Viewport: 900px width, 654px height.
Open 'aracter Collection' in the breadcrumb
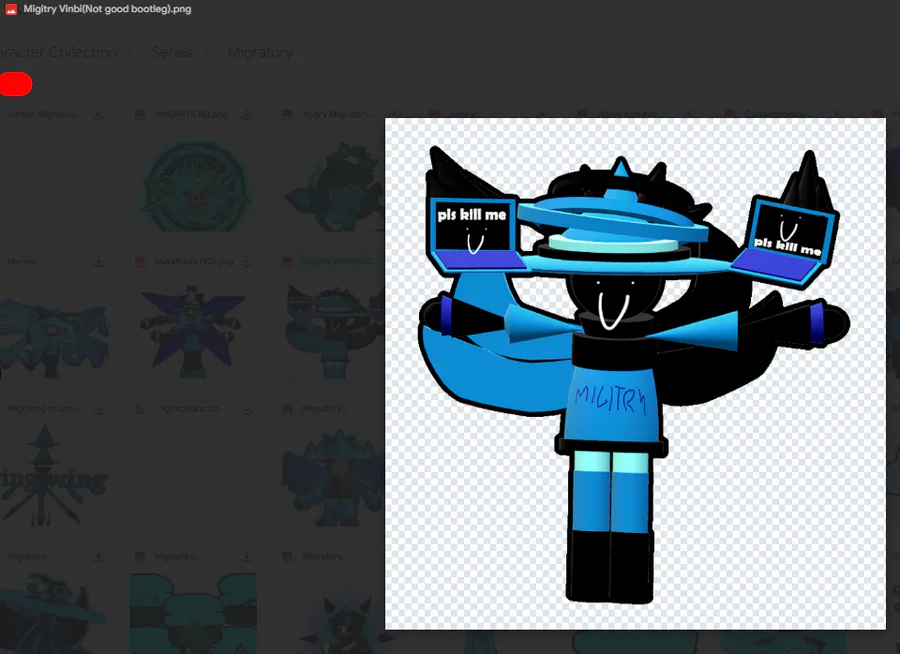58,52
